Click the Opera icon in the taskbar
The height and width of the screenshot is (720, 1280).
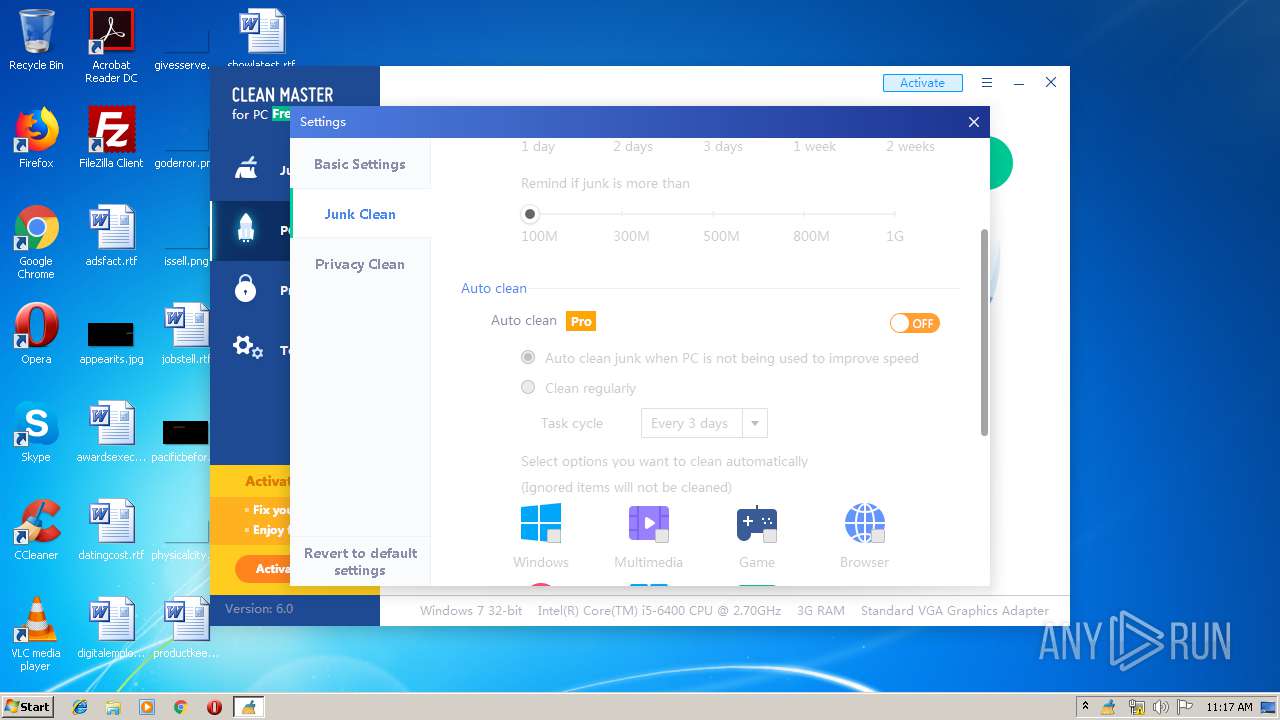[214, 707]
